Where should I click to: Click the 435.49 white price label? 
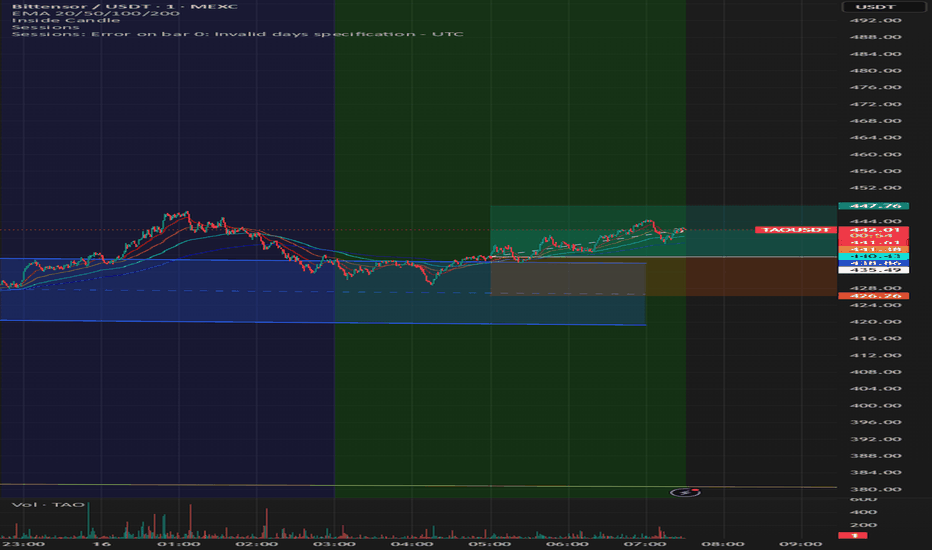tap(873, 270)
